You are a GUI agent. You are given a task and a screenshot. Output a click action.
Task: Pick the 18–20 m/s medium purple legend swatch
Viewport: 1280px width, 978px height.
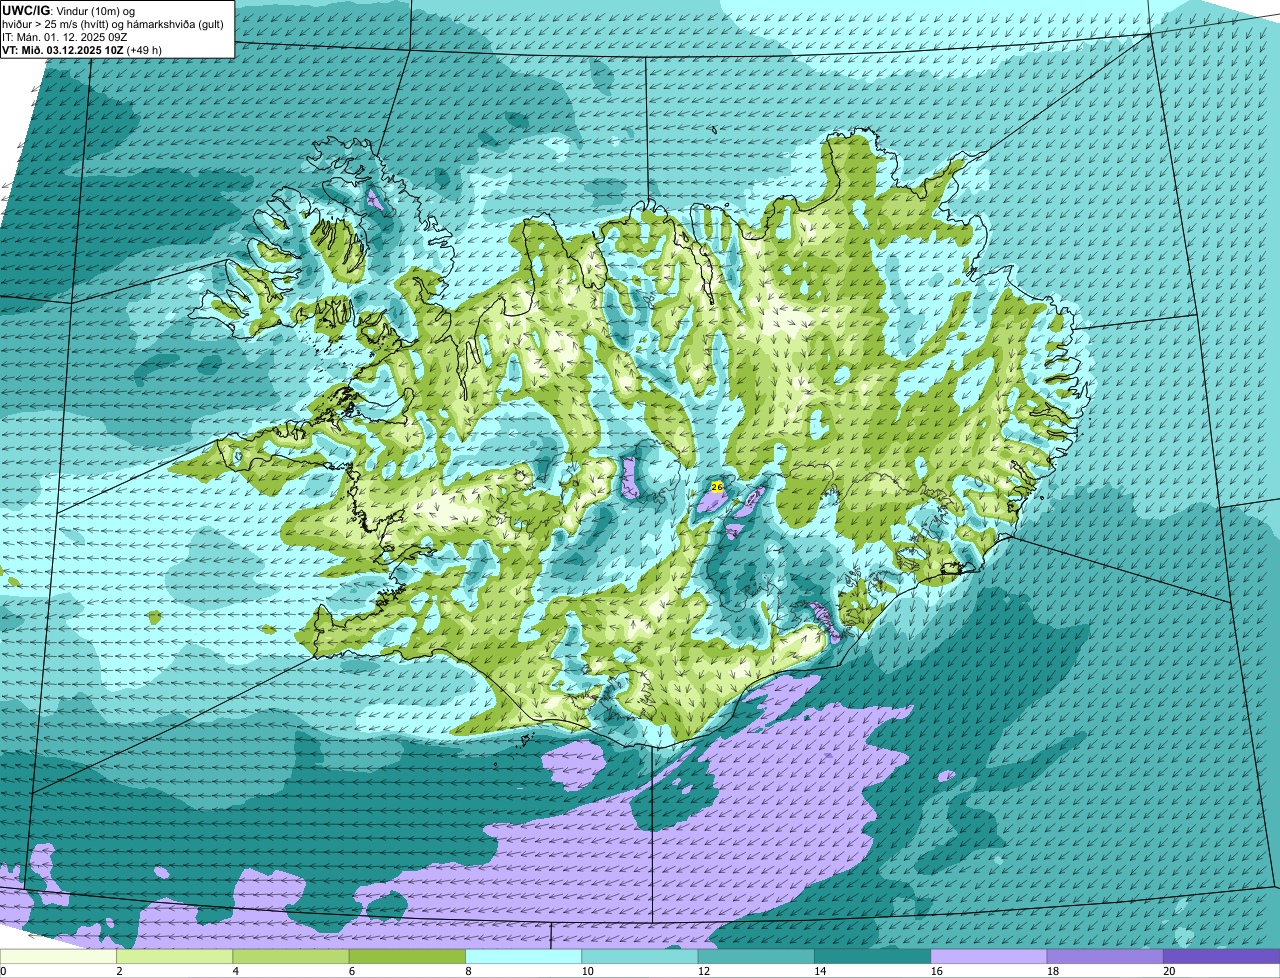pos(1104,956)
